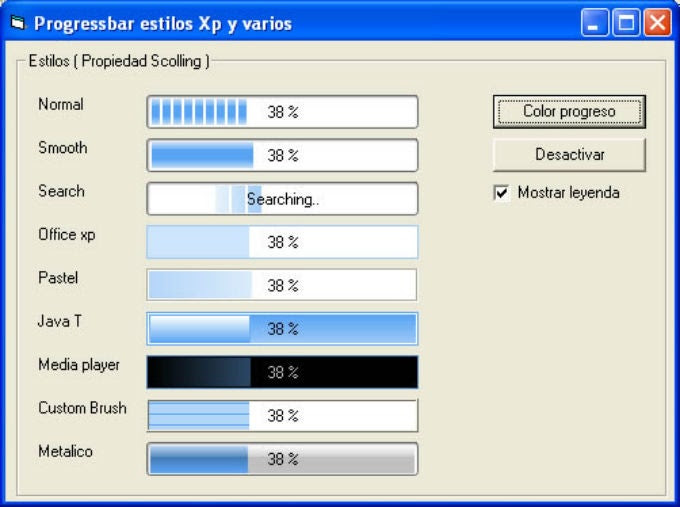Click the Desactivar button
Image resolution: width=680 pixels, height=507 pixels.
point(569,155)
